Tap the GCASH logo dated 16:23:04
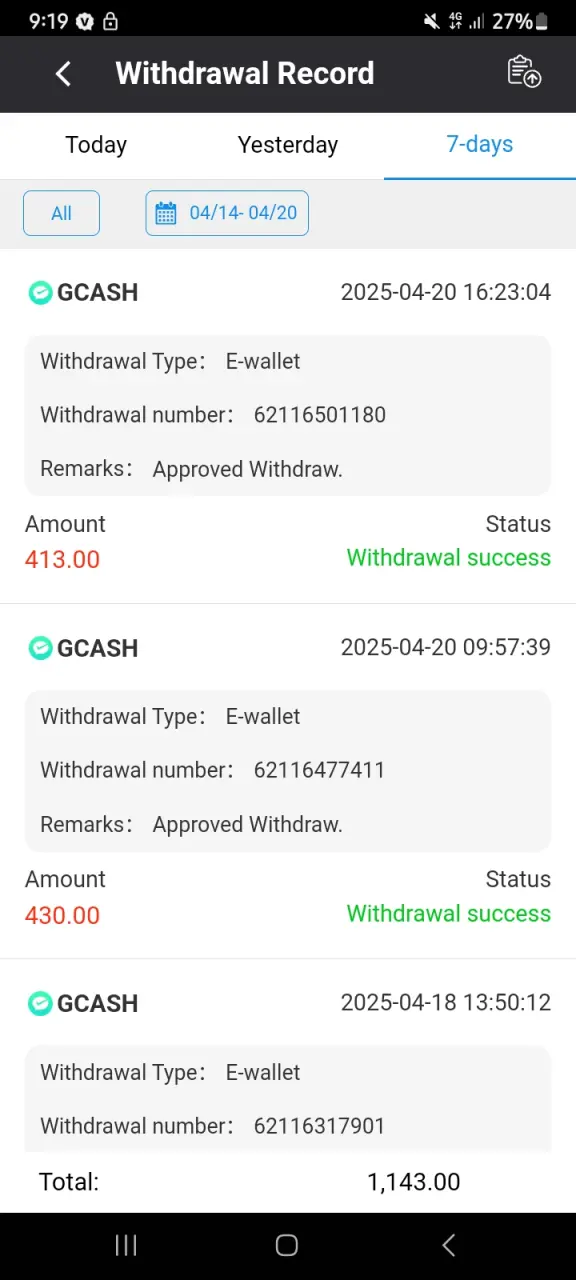Image resolution: width=576 pixels, height=1280 pixels. pos(40,293)
